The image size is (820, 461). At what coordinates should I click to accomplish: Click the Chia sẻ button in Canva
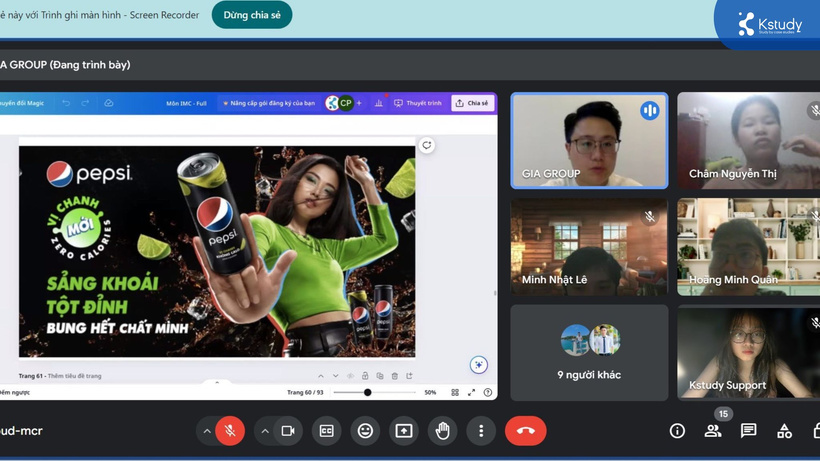click(x=472, y=103)
